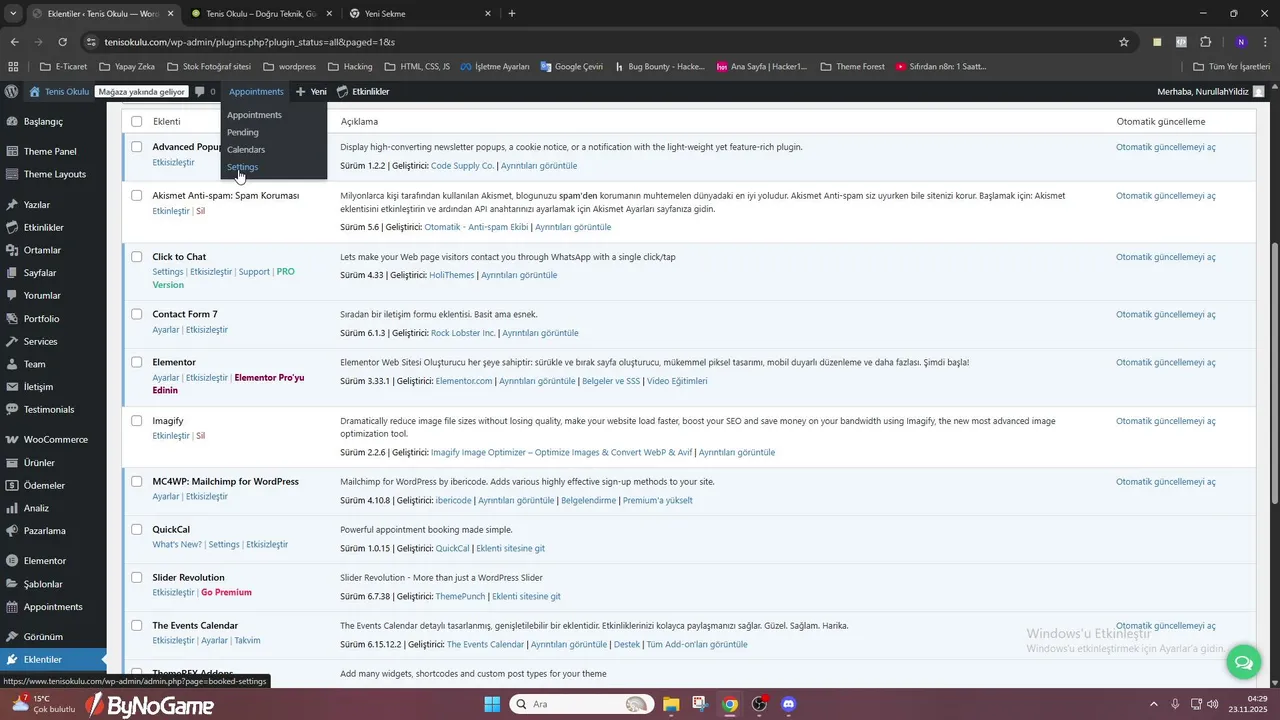Image resolution: width=1280 pixels, height=720 pixels.
Task: Check the MC4WP Mailchimp checkbox
Action: (x=137, y=481)
